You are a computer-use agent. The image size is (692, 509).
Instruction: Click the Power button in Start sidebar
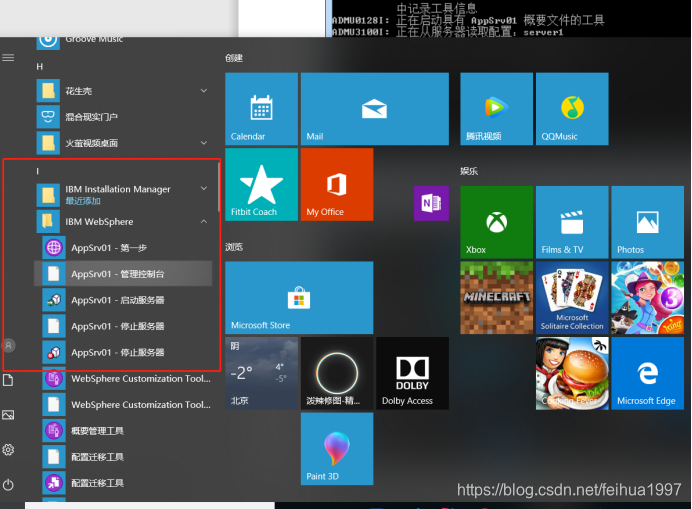coord(8,485)
